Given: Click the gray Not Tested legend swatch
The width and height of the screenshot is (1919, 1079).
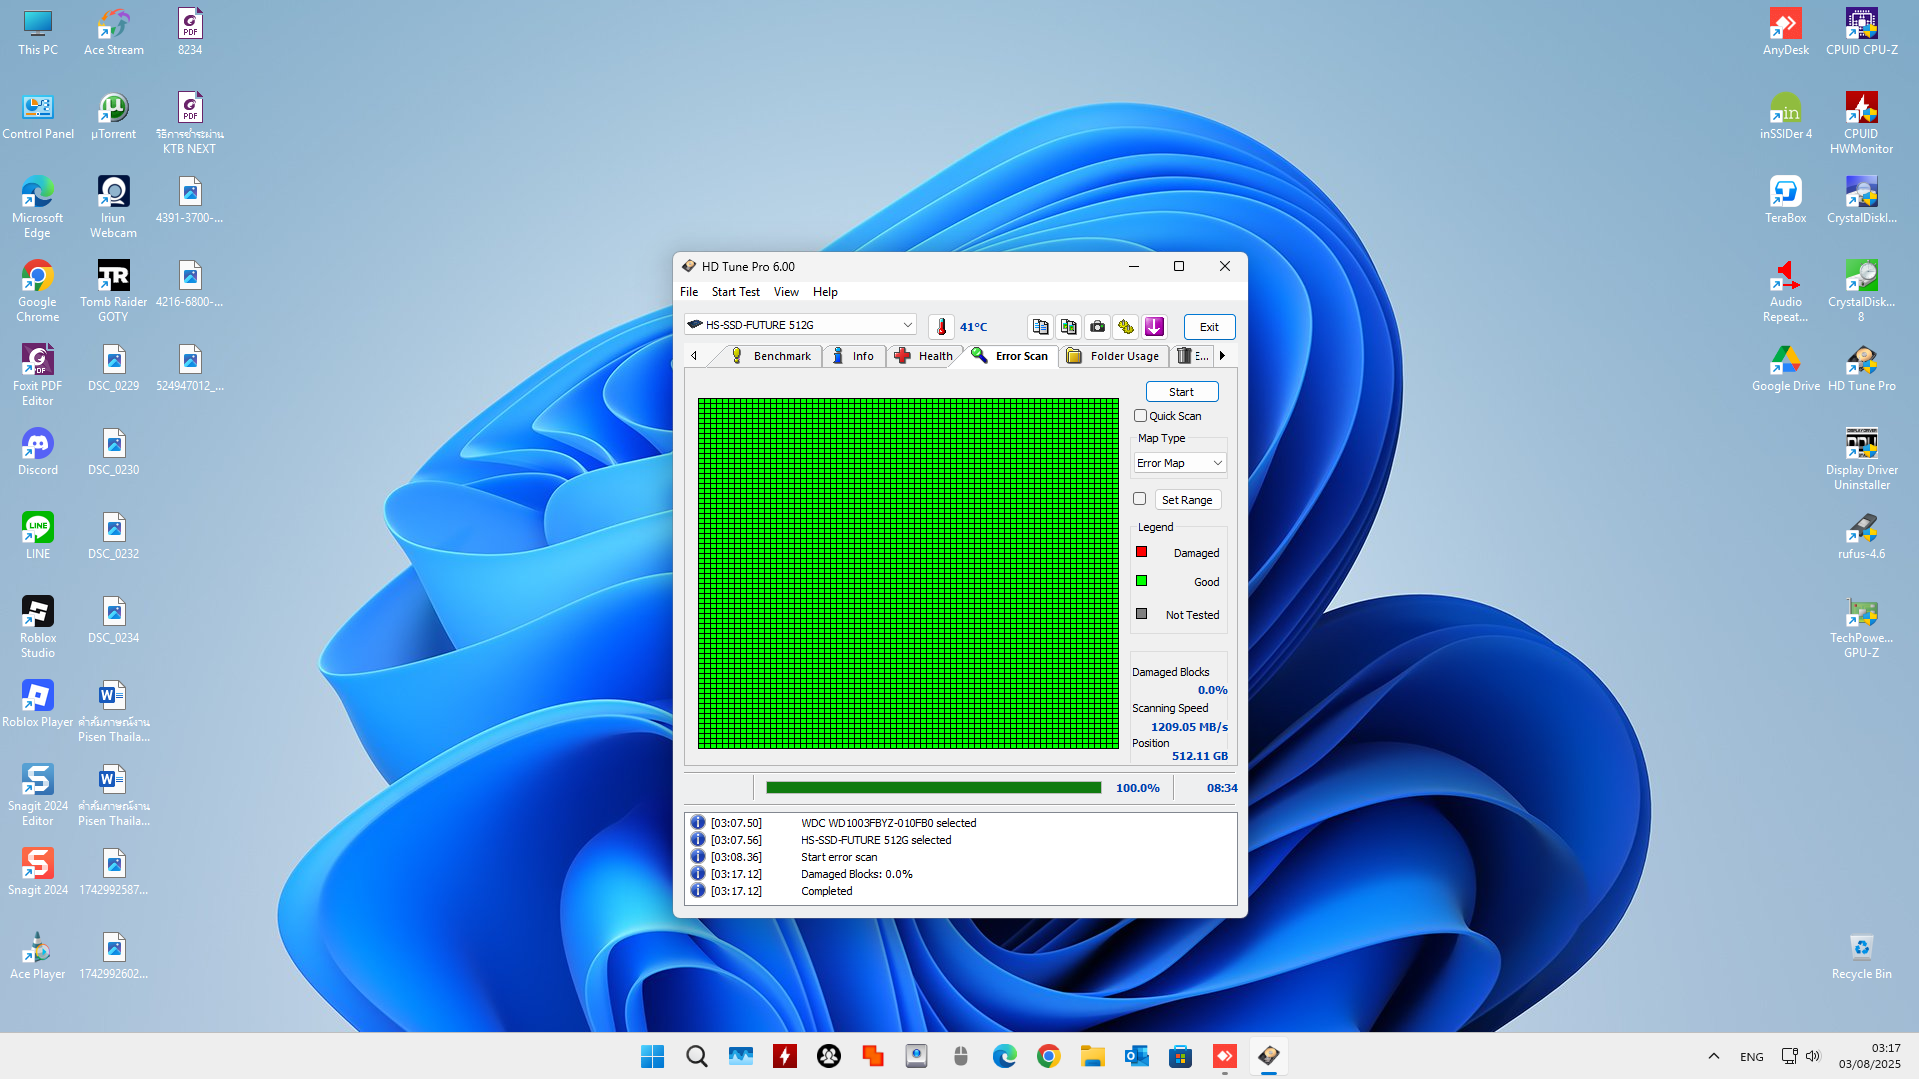Looking at the screenshot, I should [x=1141, y=614].
